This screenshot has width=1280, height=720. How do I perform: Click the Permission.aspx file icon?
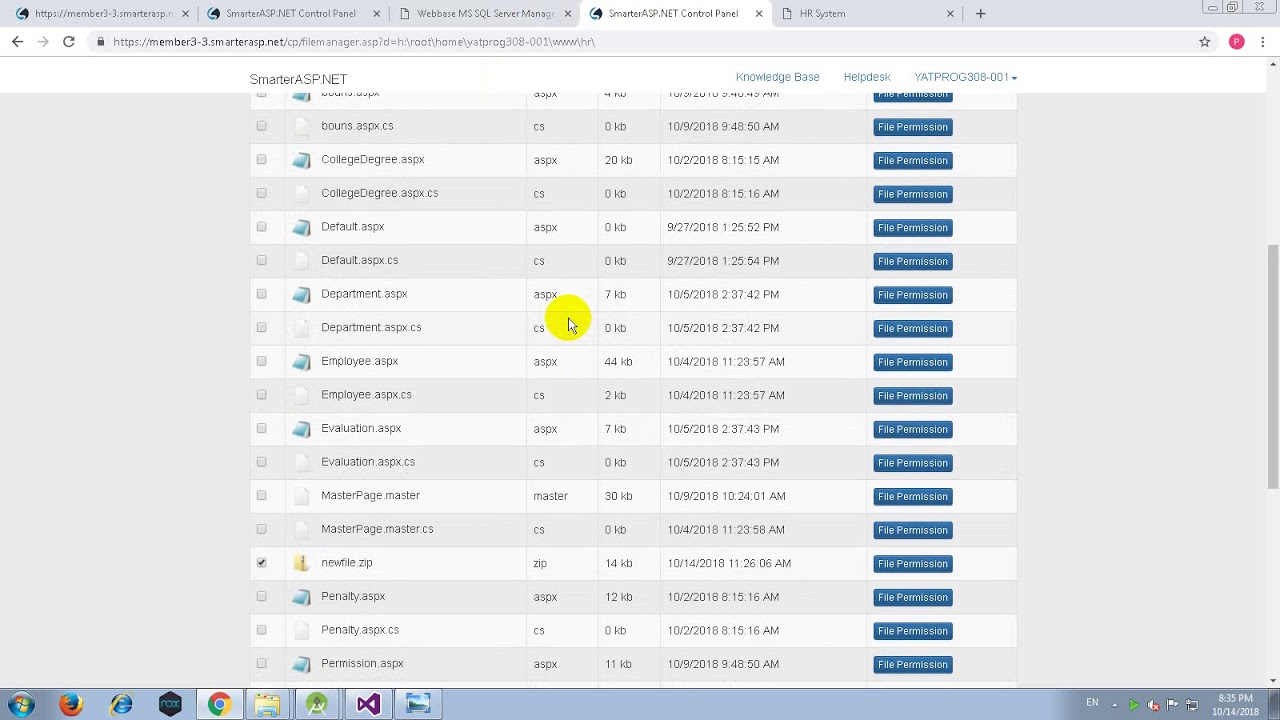pos(301,664)
